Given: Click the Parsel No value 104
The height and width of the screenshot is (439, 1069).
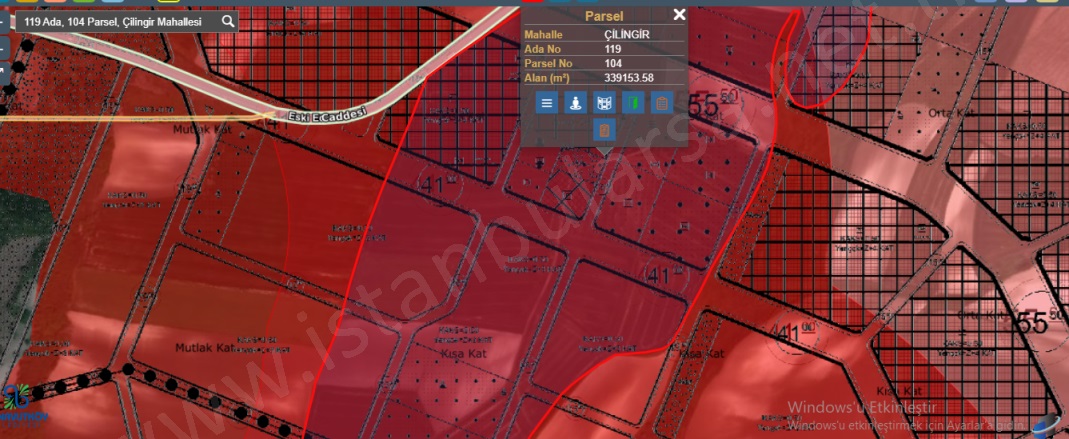Looking at the screenshot, I should 613,63.
